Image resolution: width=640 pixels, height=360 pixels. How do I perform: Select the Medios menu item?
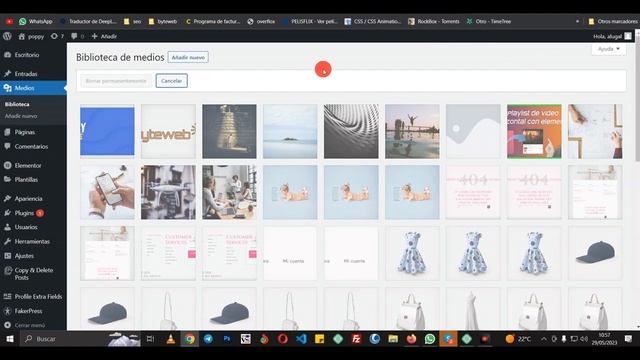coord(33,88)
